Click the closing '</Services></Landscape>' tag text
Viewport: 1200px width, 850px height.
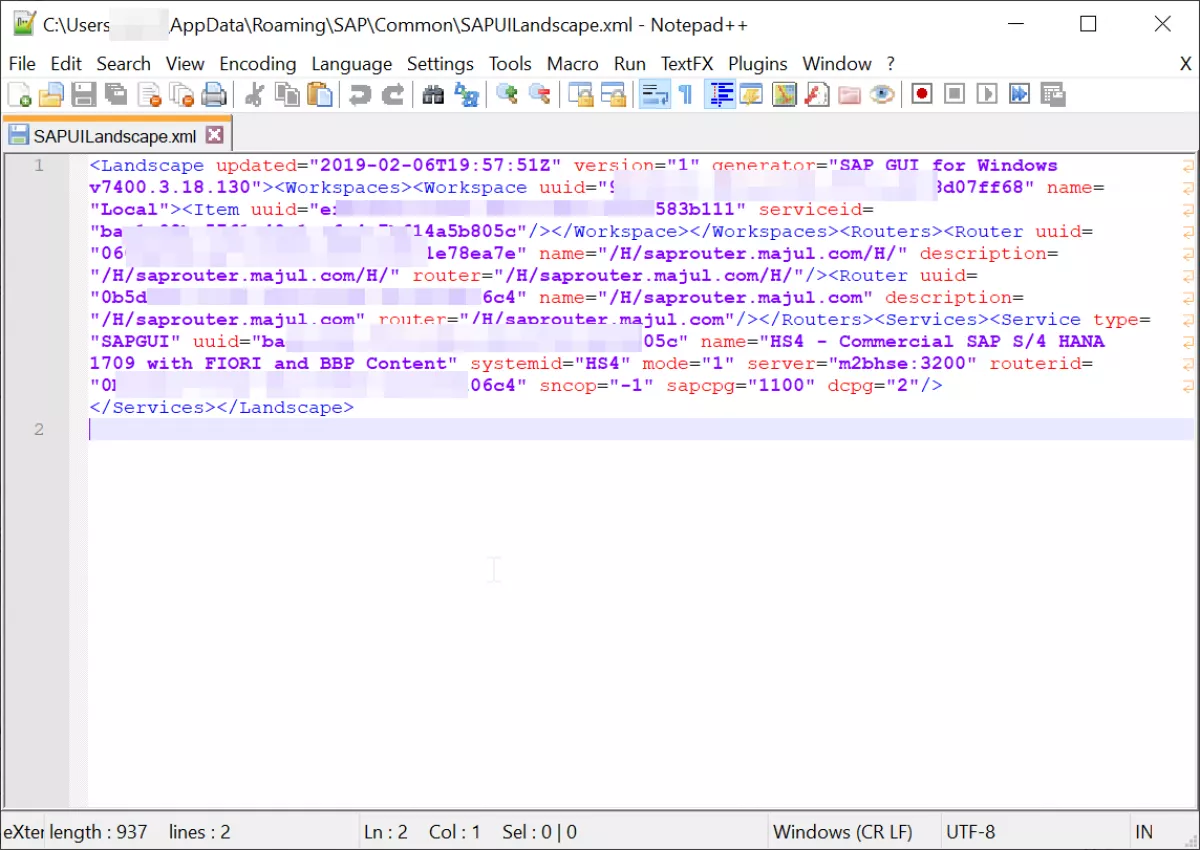[x=222, y=408]
